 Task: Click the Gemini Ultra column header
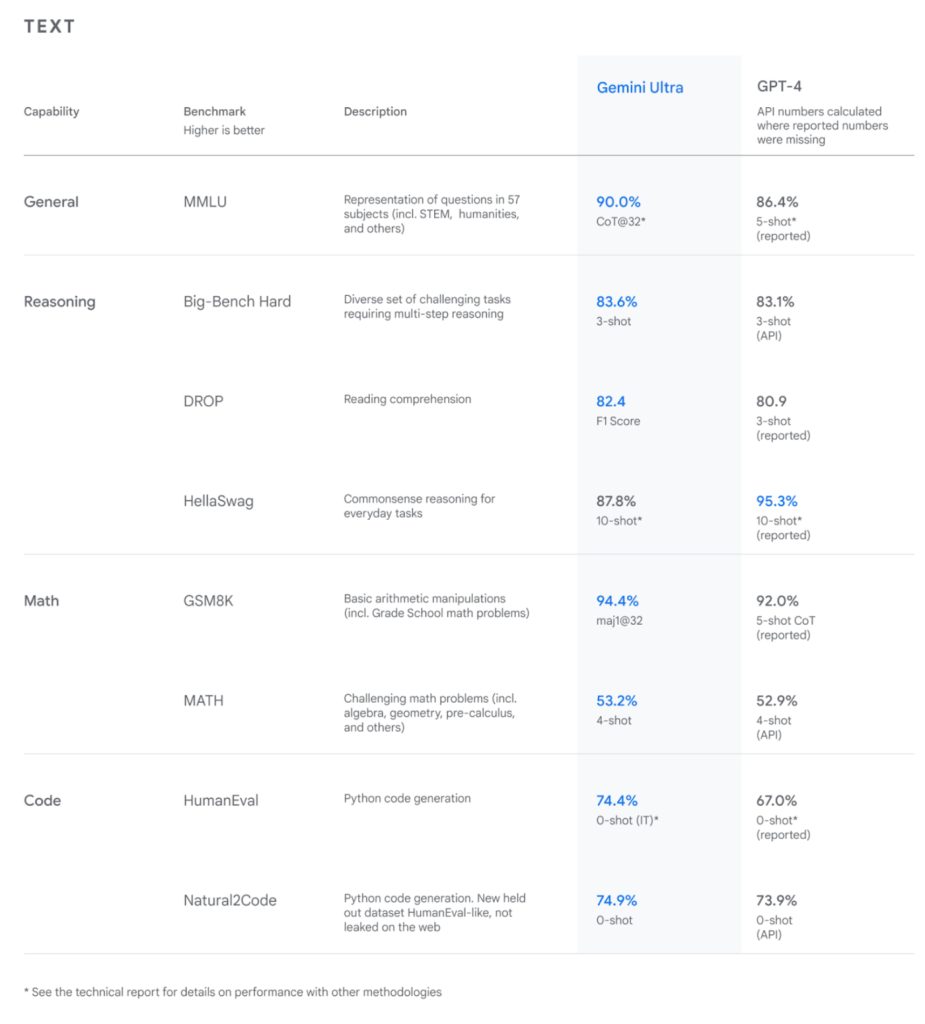[640, 88]
